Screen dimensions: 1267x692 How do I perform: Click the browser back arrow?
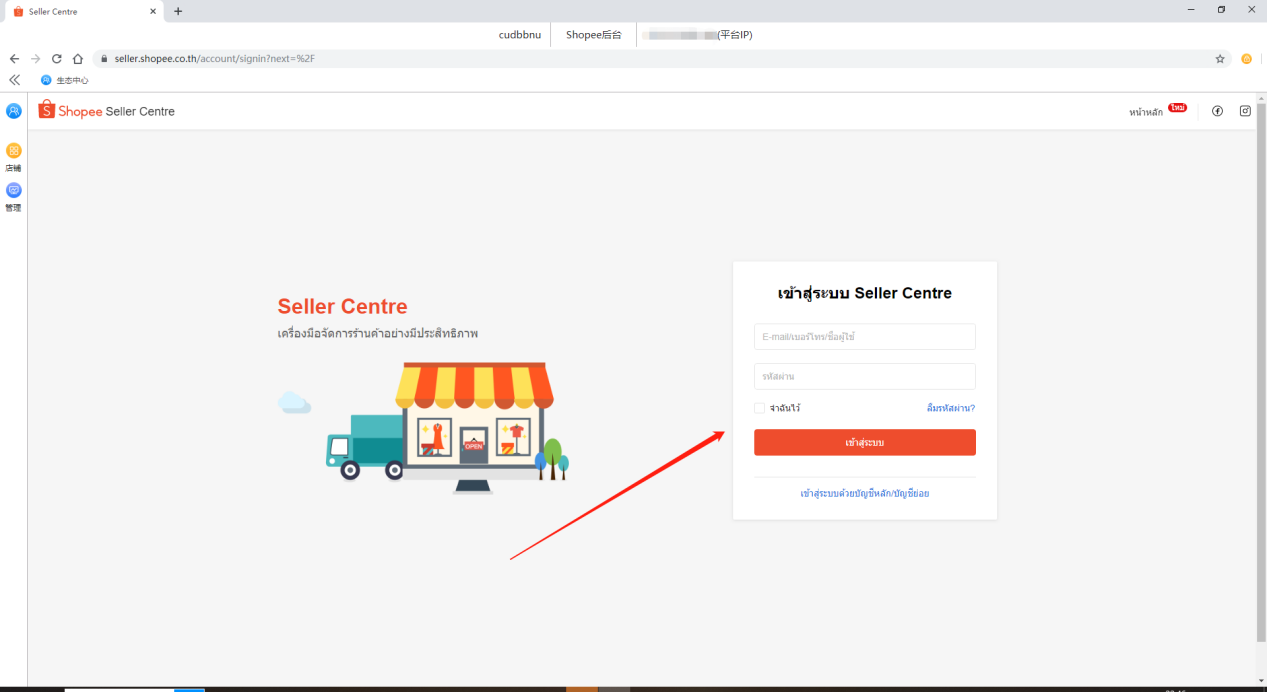coord(14,59)
